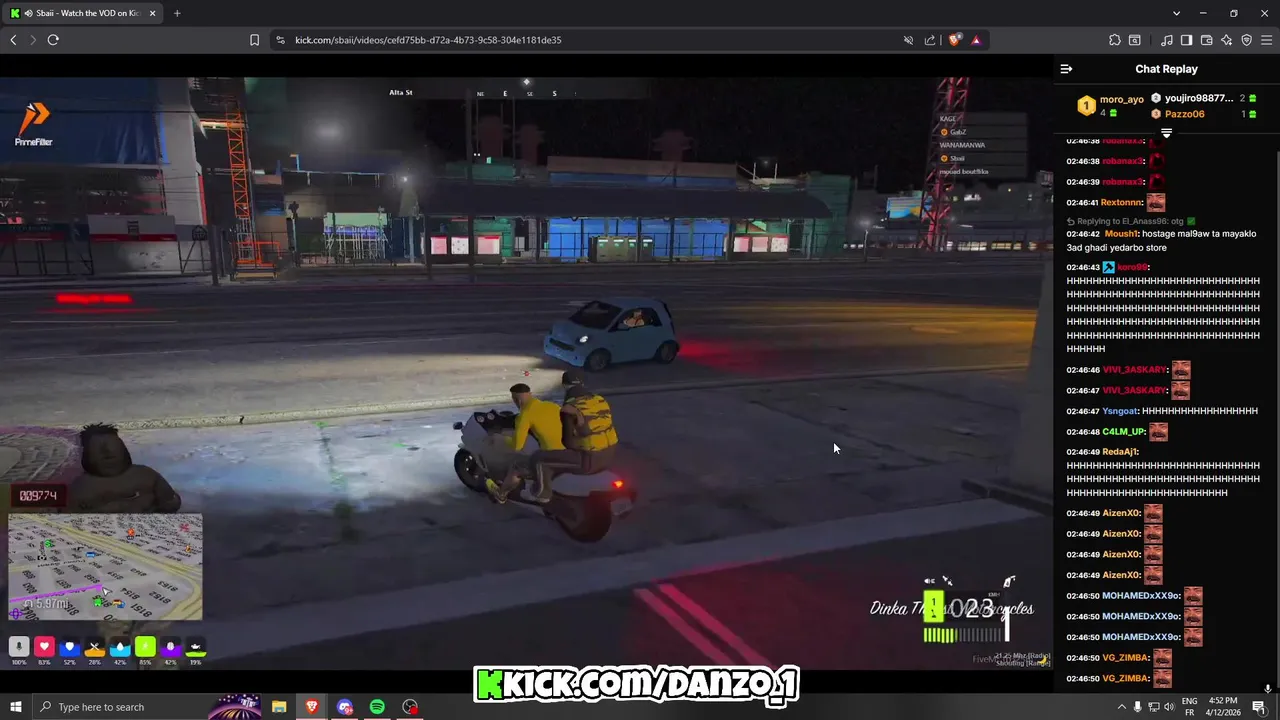Open youjiro98877 leaderboard entry
1280x720 pixels.
[x=1203, y=98]
